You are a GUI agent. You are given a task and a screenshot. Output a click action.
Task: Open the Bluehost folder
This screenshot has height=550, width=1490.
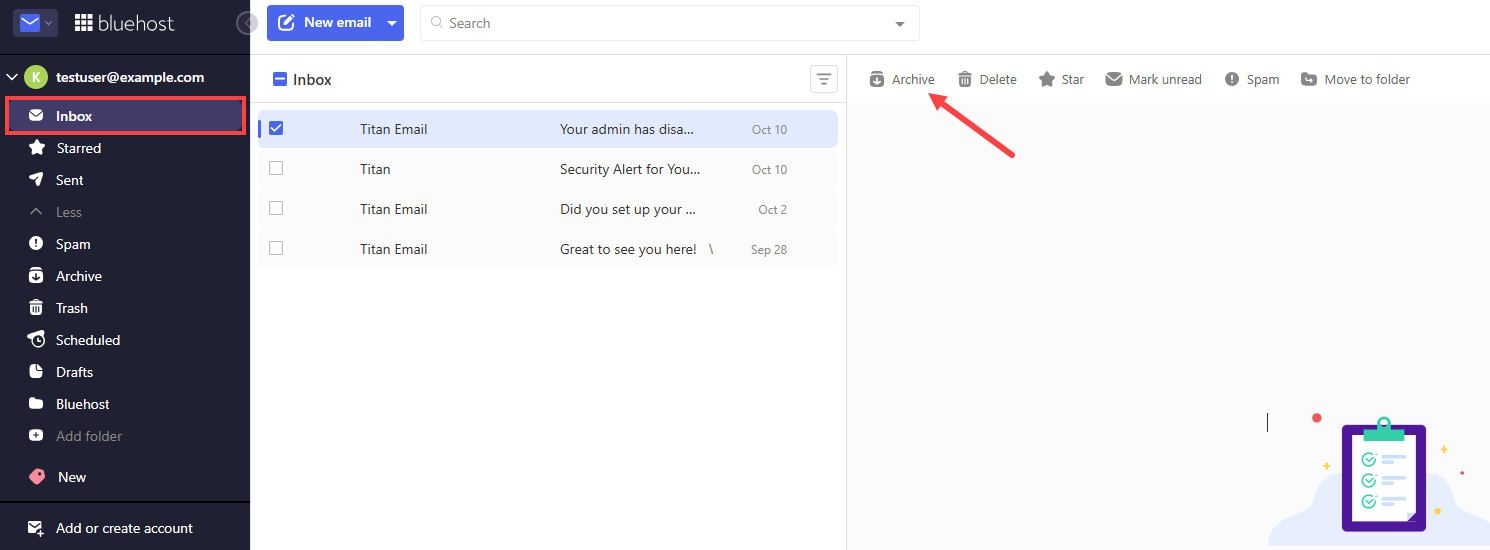(x=83, y=404)
